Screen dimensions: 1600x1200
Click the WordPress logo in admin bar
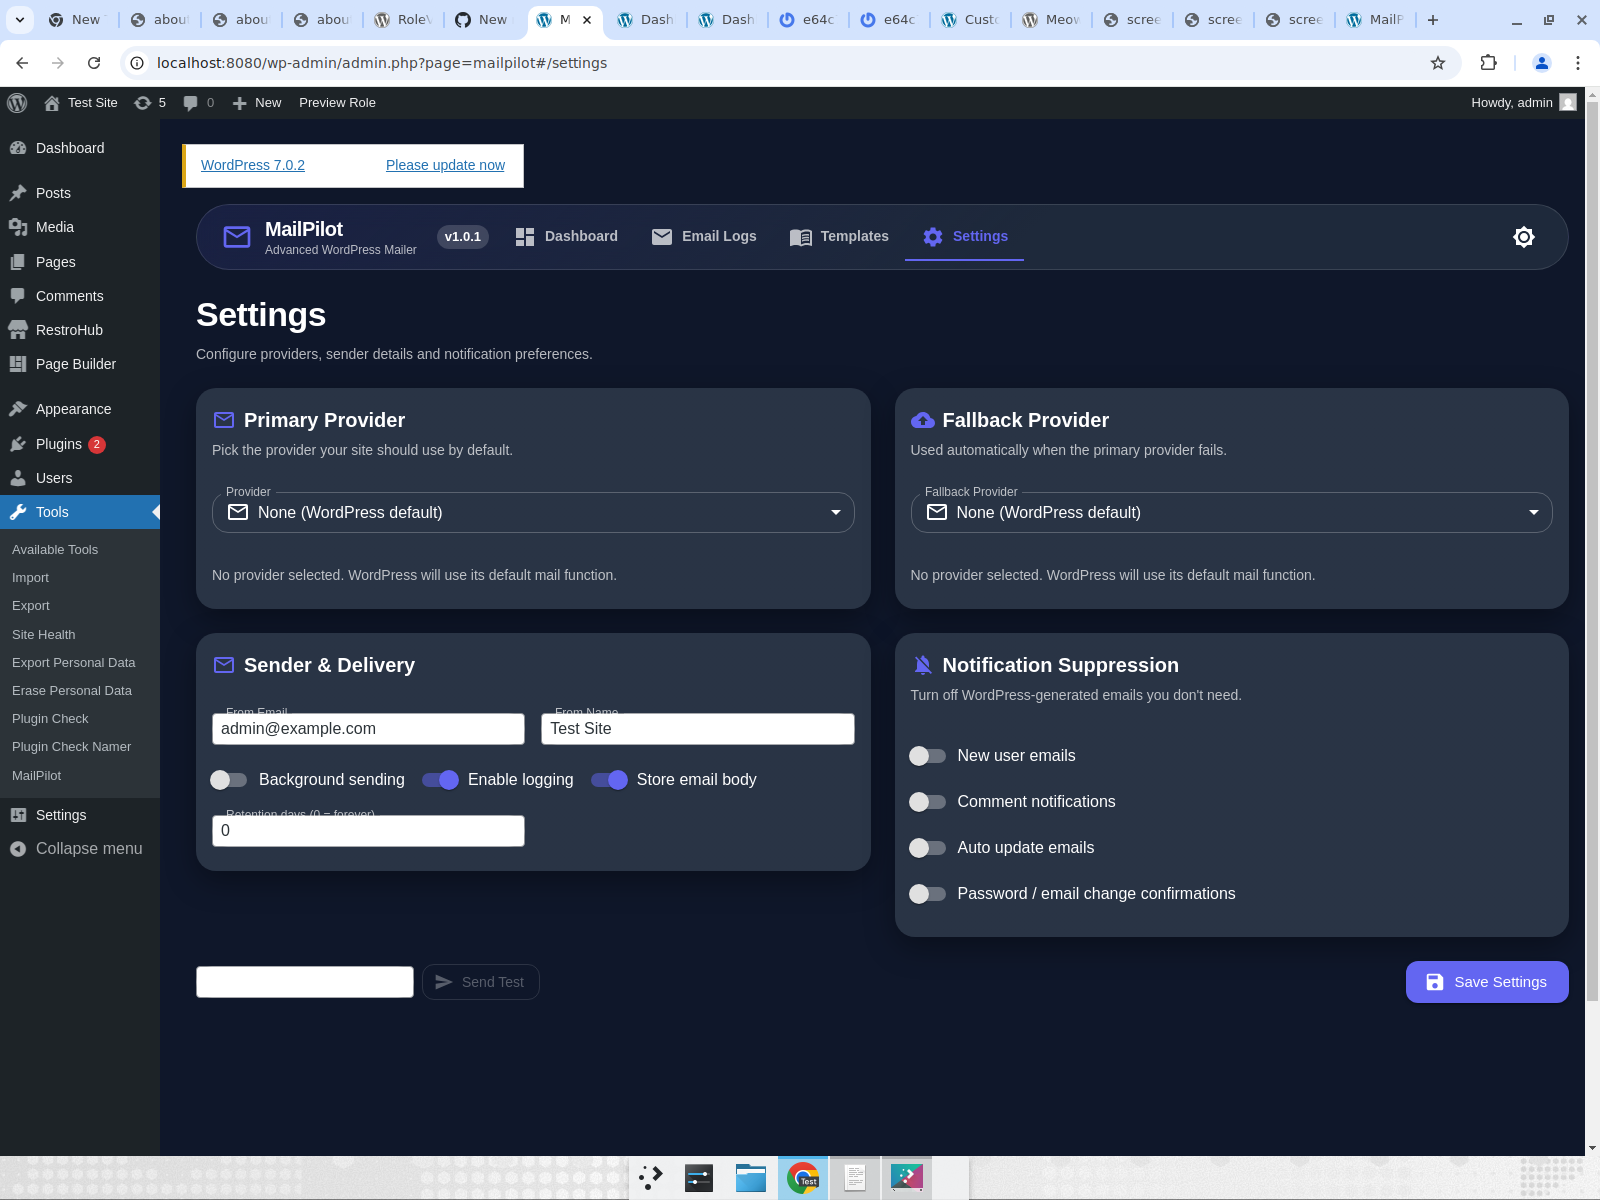pyautogui.click(x=17, y=103)
